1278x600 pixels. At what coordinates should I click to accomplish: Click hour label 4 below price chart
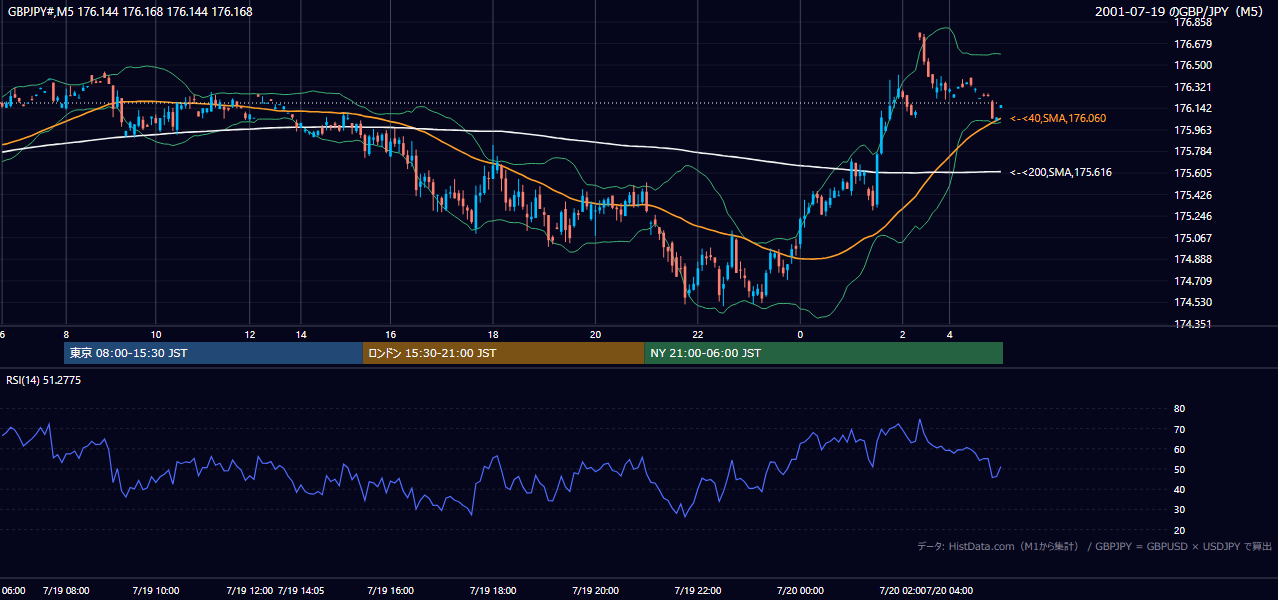[x=950, y=334]
